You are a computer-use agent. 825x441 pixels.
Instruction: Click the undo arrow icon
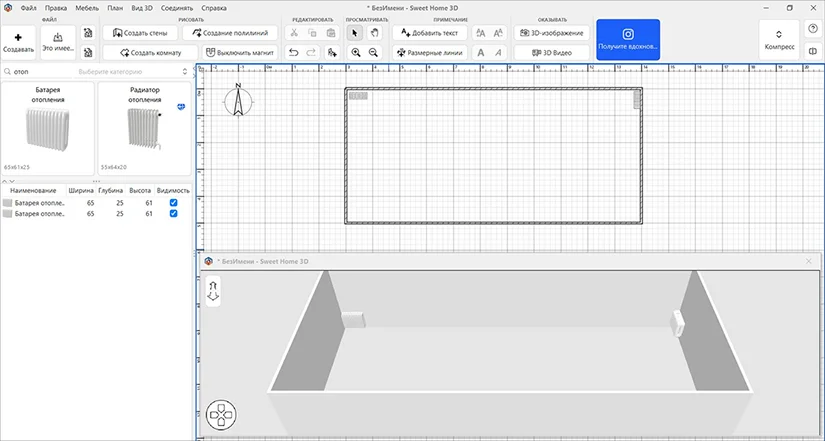click(x=294, y=52)
